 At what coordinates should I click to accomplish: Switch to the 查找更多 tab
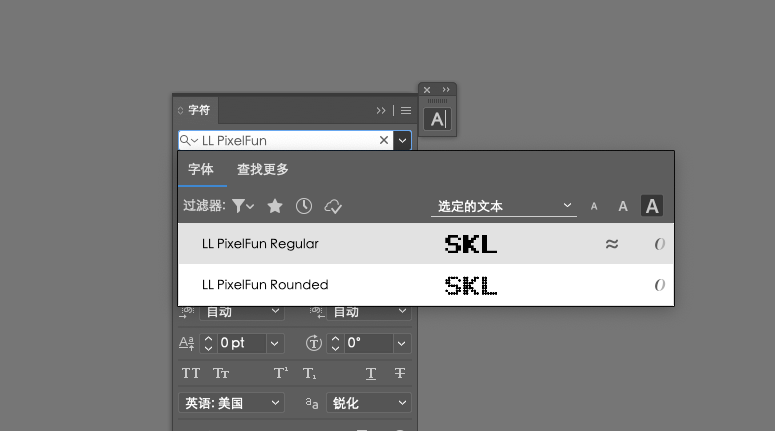pyautogui.click(x=262, y=169)
